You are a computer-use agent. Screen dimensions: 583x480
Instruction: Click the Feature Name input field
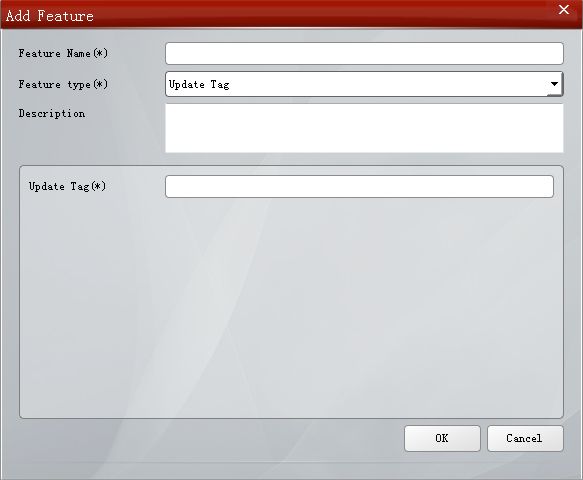(364, 54)
